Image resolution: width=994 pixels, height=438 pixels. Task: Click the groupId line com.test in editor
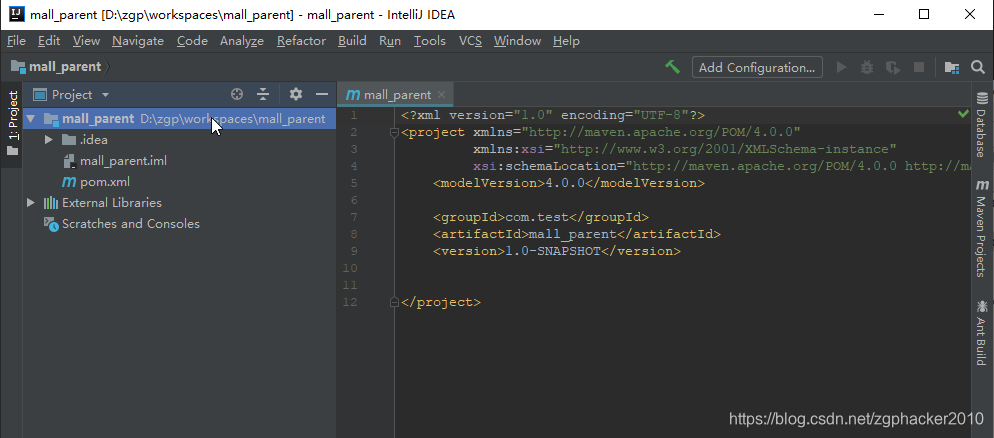[541, 217]
